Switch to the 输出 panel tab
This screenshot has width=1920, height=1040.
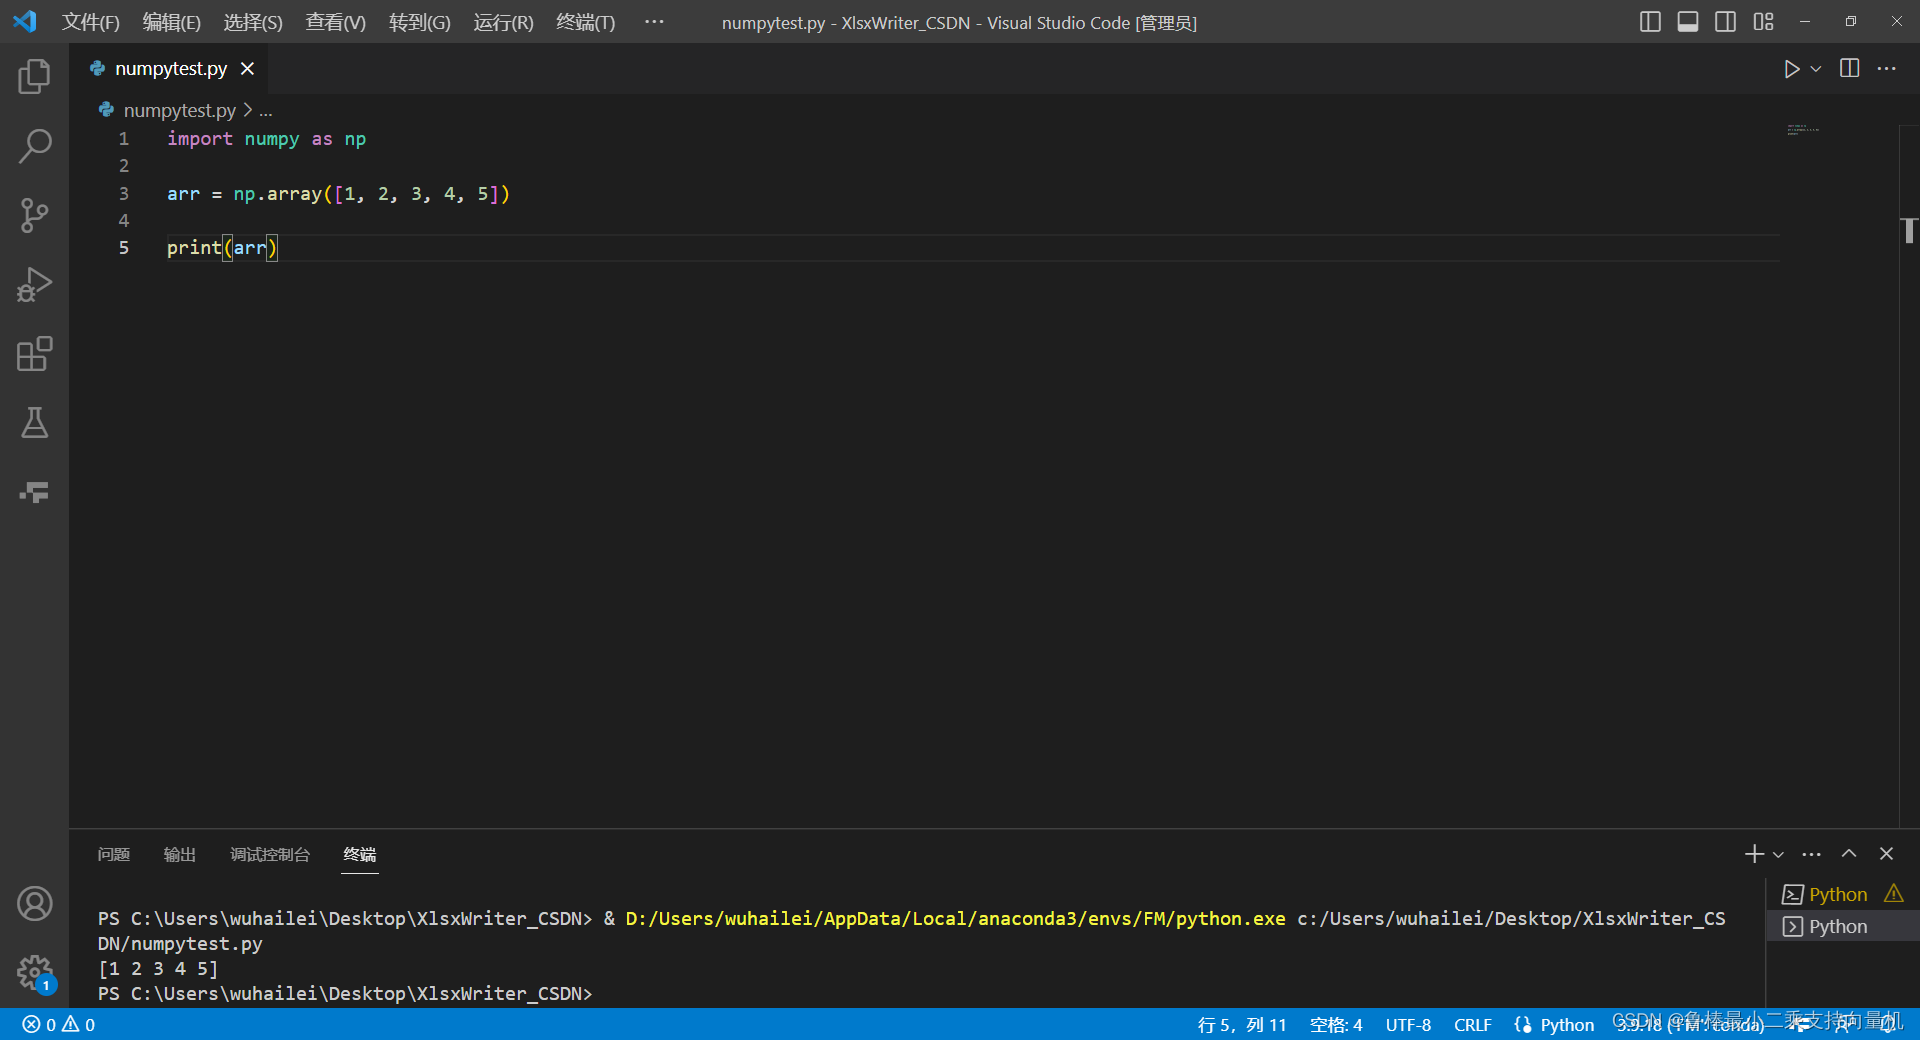coord(180,855)
